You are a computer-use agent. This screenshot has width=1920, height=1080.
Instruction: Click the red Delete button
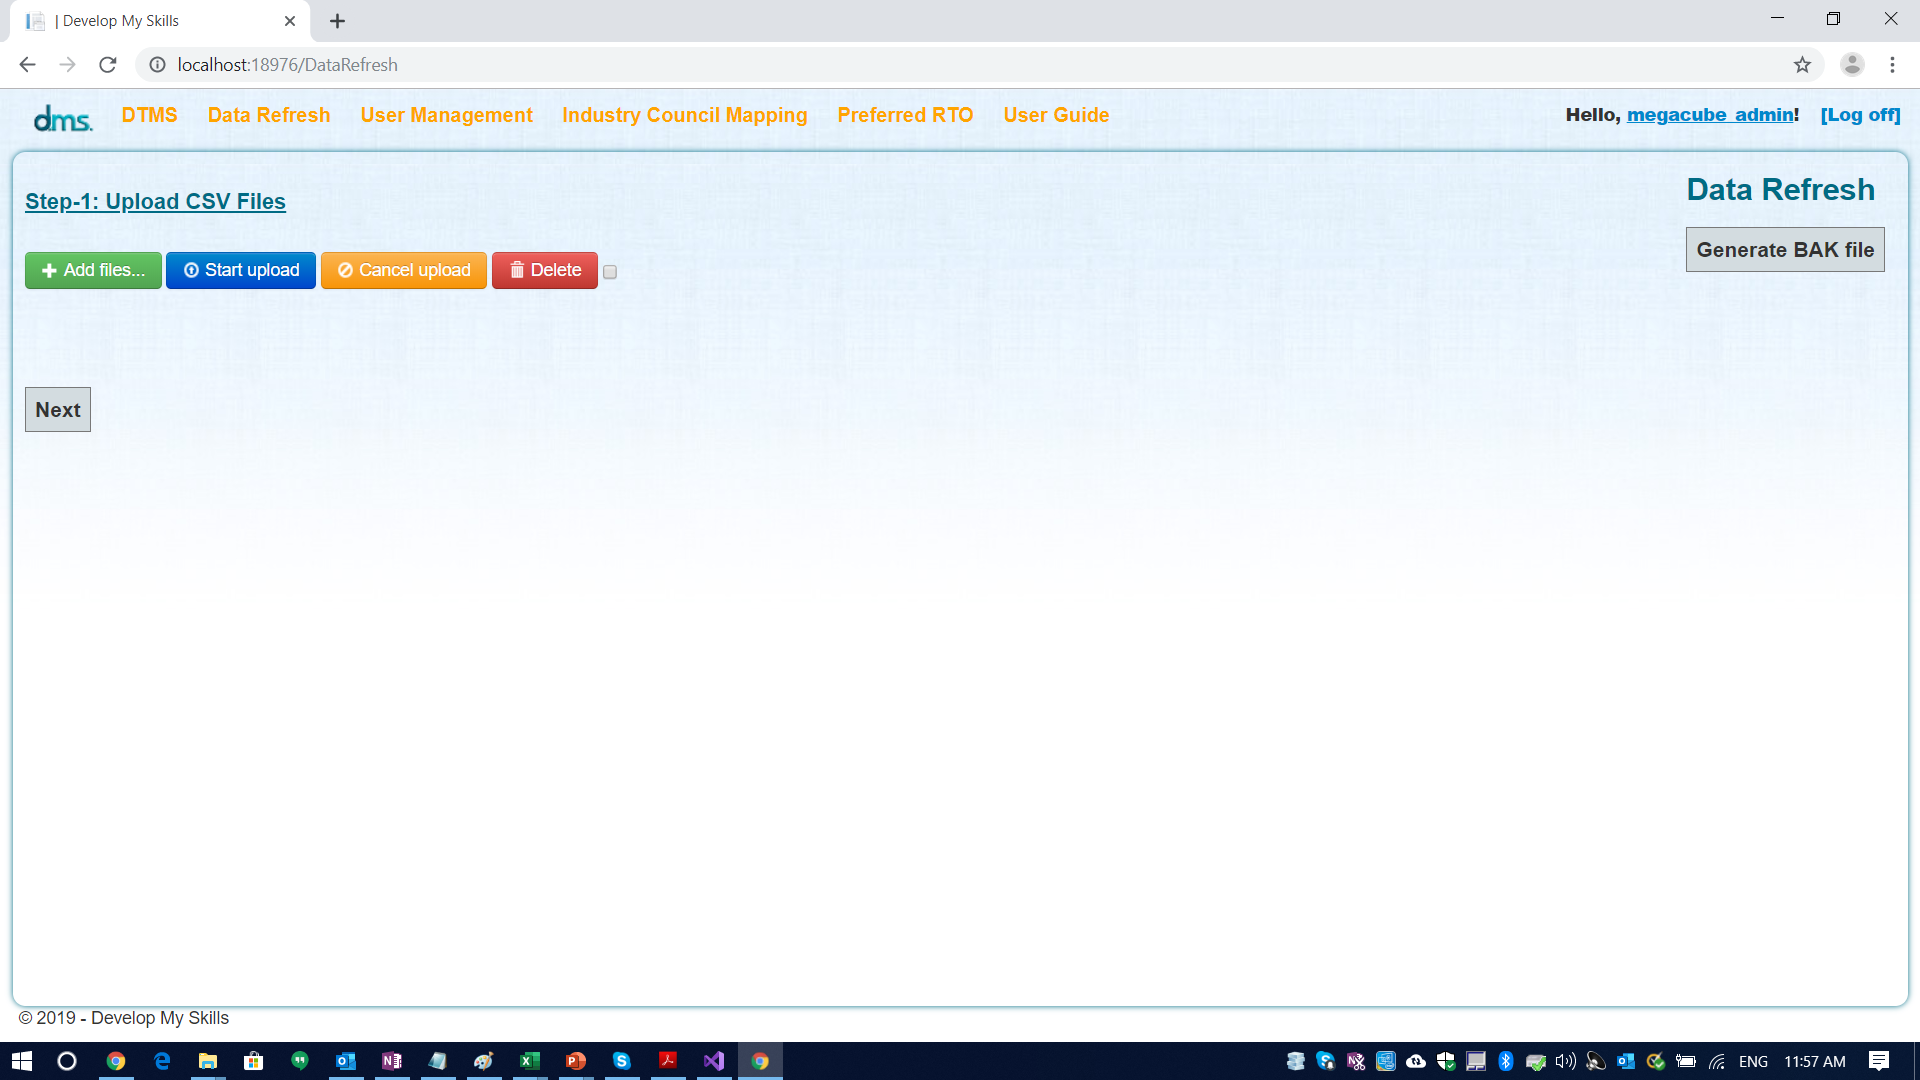(x=545, y=270)
